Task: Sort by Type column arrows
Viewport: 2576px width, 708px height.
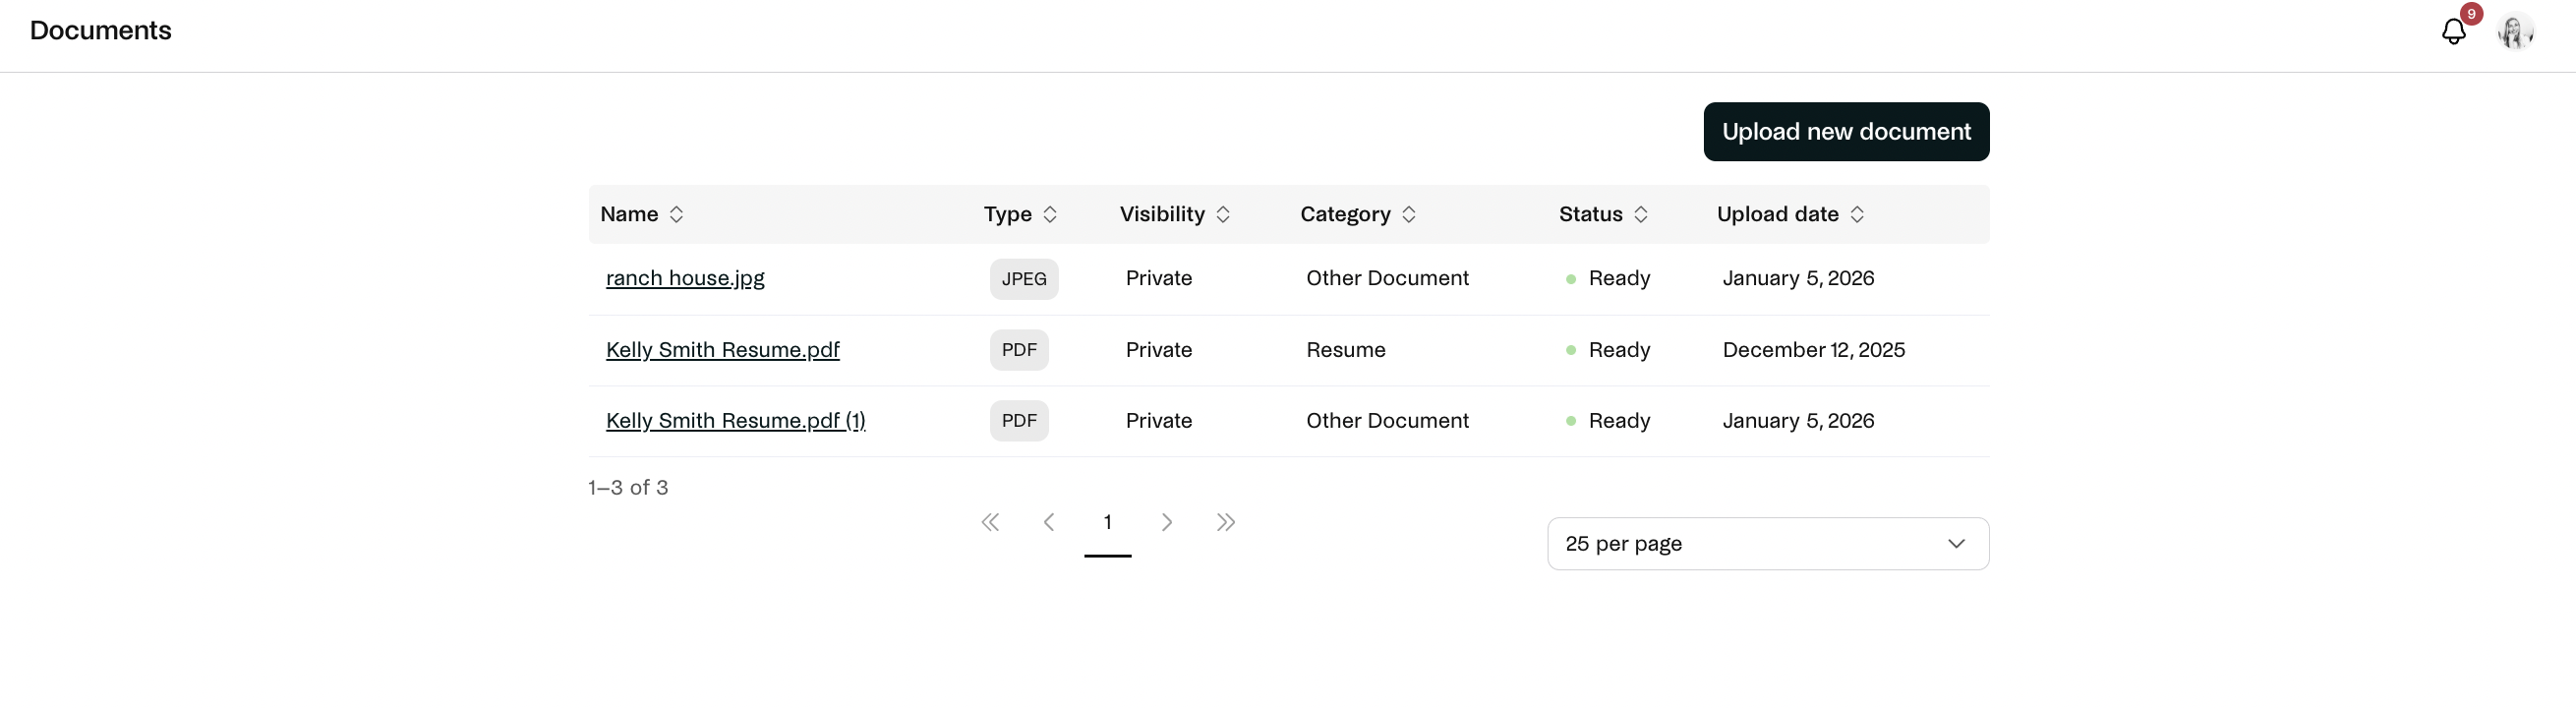Action: [x=1050, y=214]
